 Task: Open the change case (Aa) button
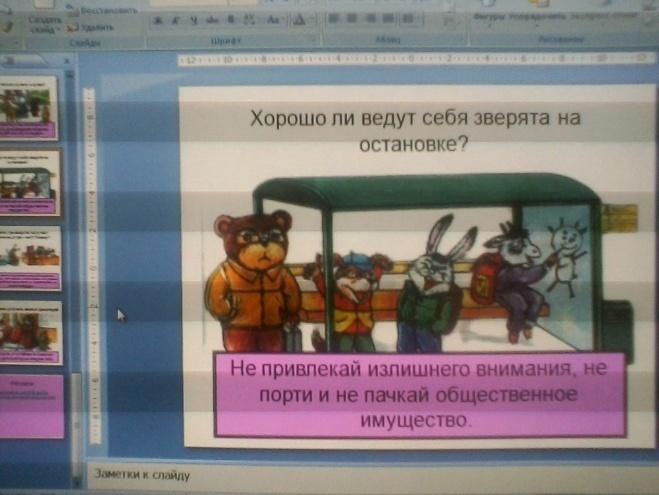tap(274, 20)
